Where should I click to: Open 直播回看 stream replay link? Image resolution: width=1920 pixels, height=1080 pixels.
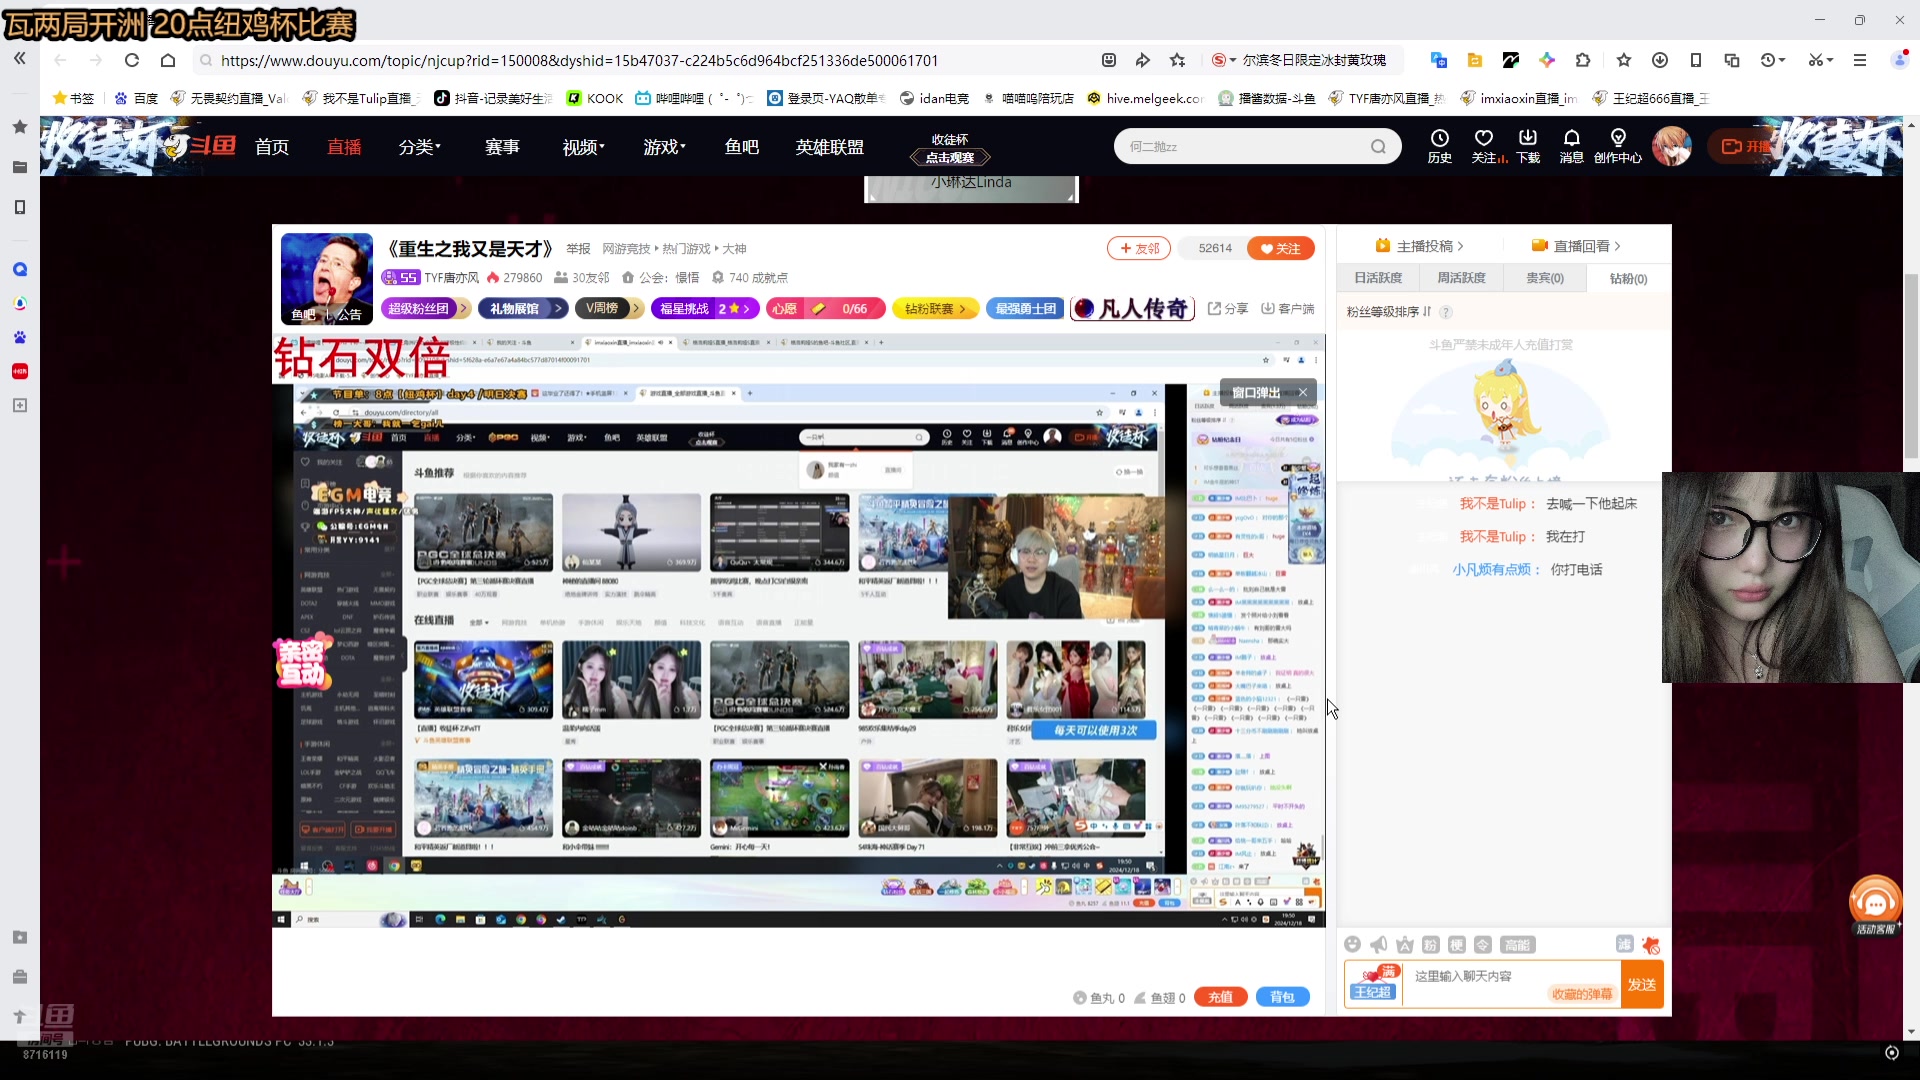pyautogui.click(x=1576, y=246)
